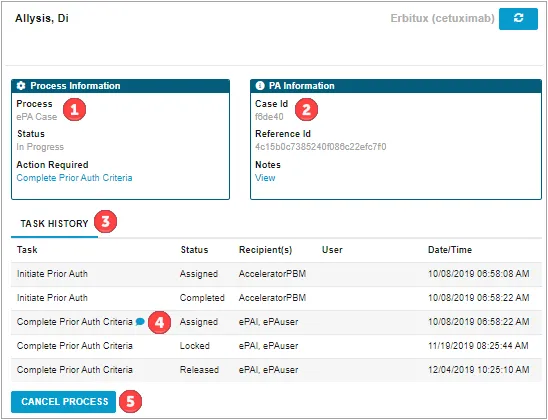Open the comment bubble on Complete Prior Auth Criteria
548x420 pixels.
pos(140,321)
